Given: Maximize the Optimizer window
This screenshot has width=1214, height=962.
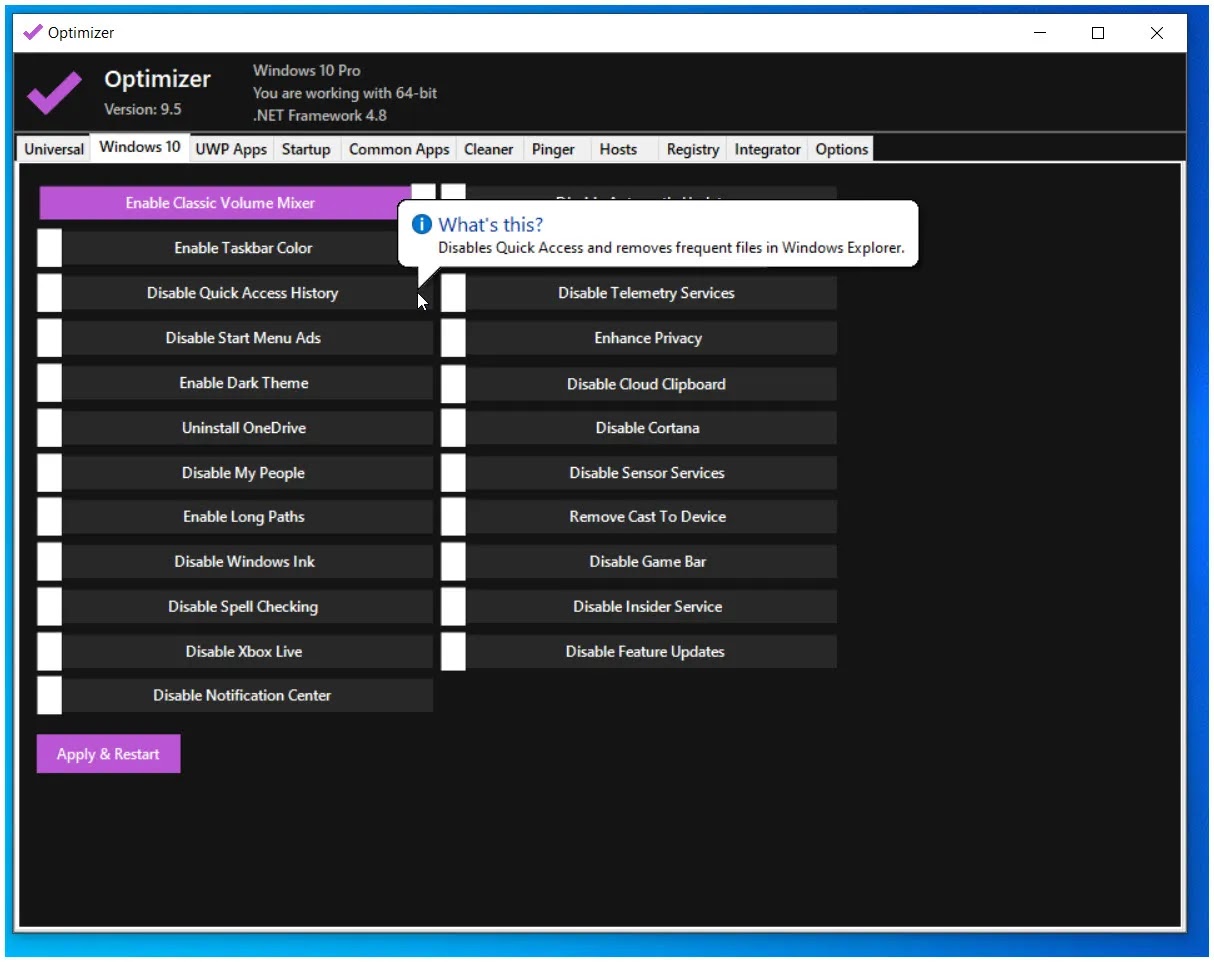Looking at the screenshot, I should (x=1098, y=33).
